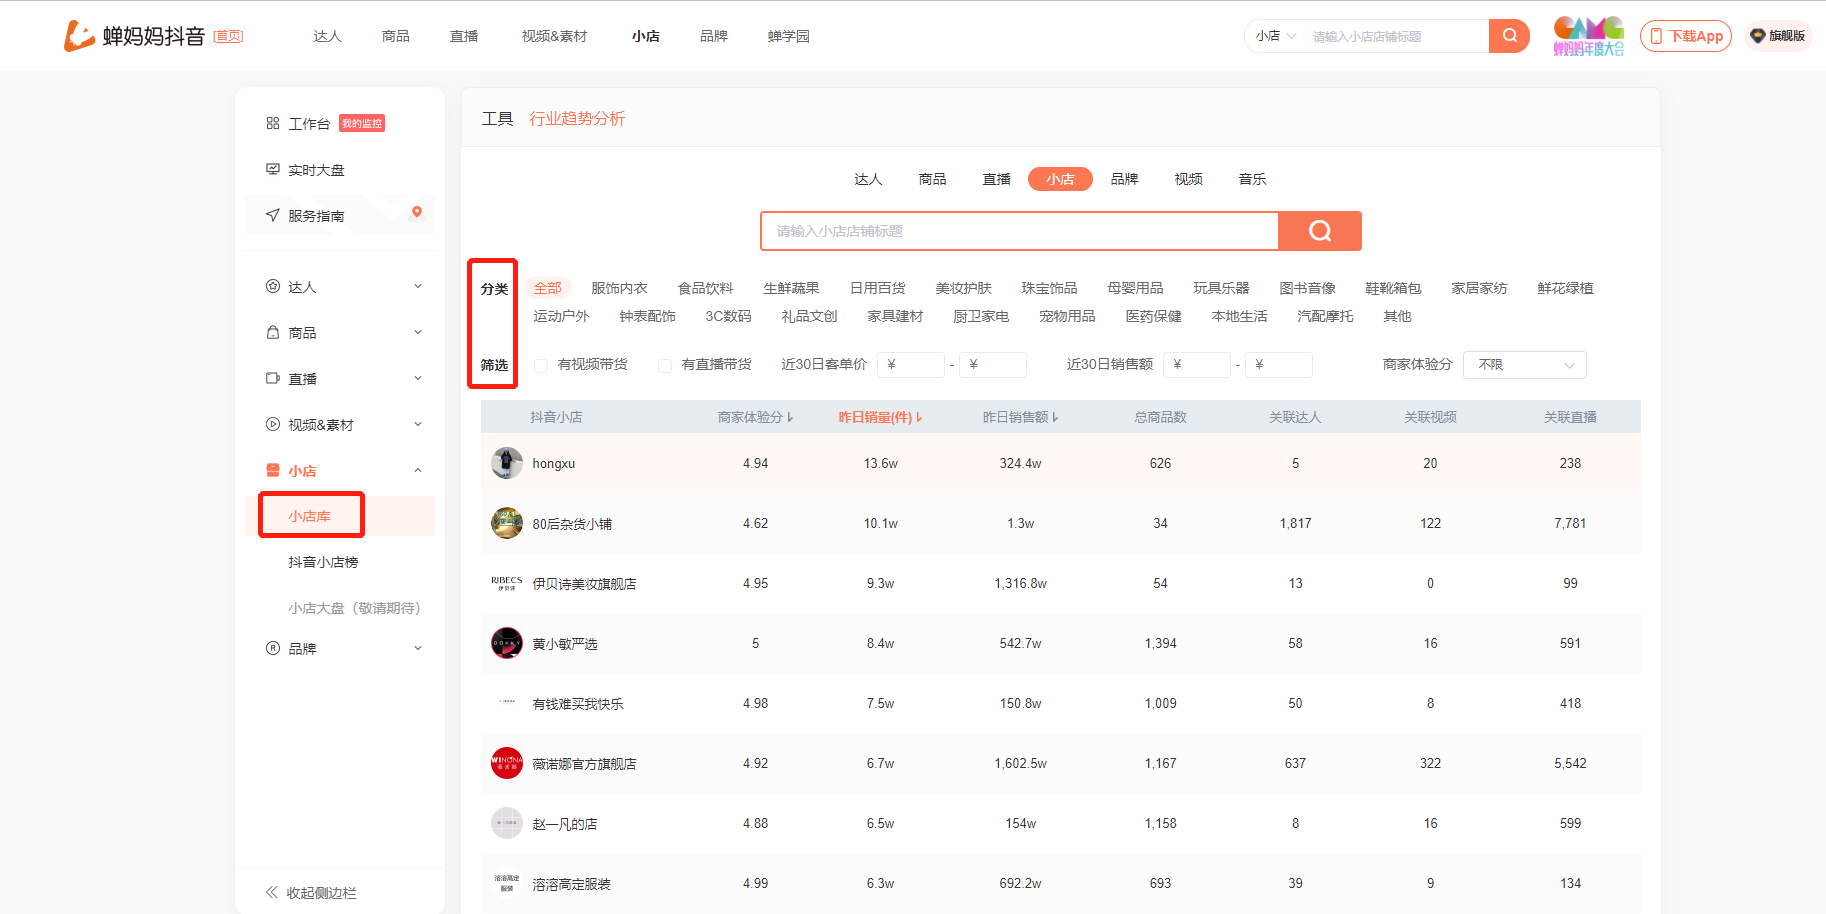1826x914 pixels.
Task: Expand the 达人 sidebar section chevron
Action: tap(418, 286)
